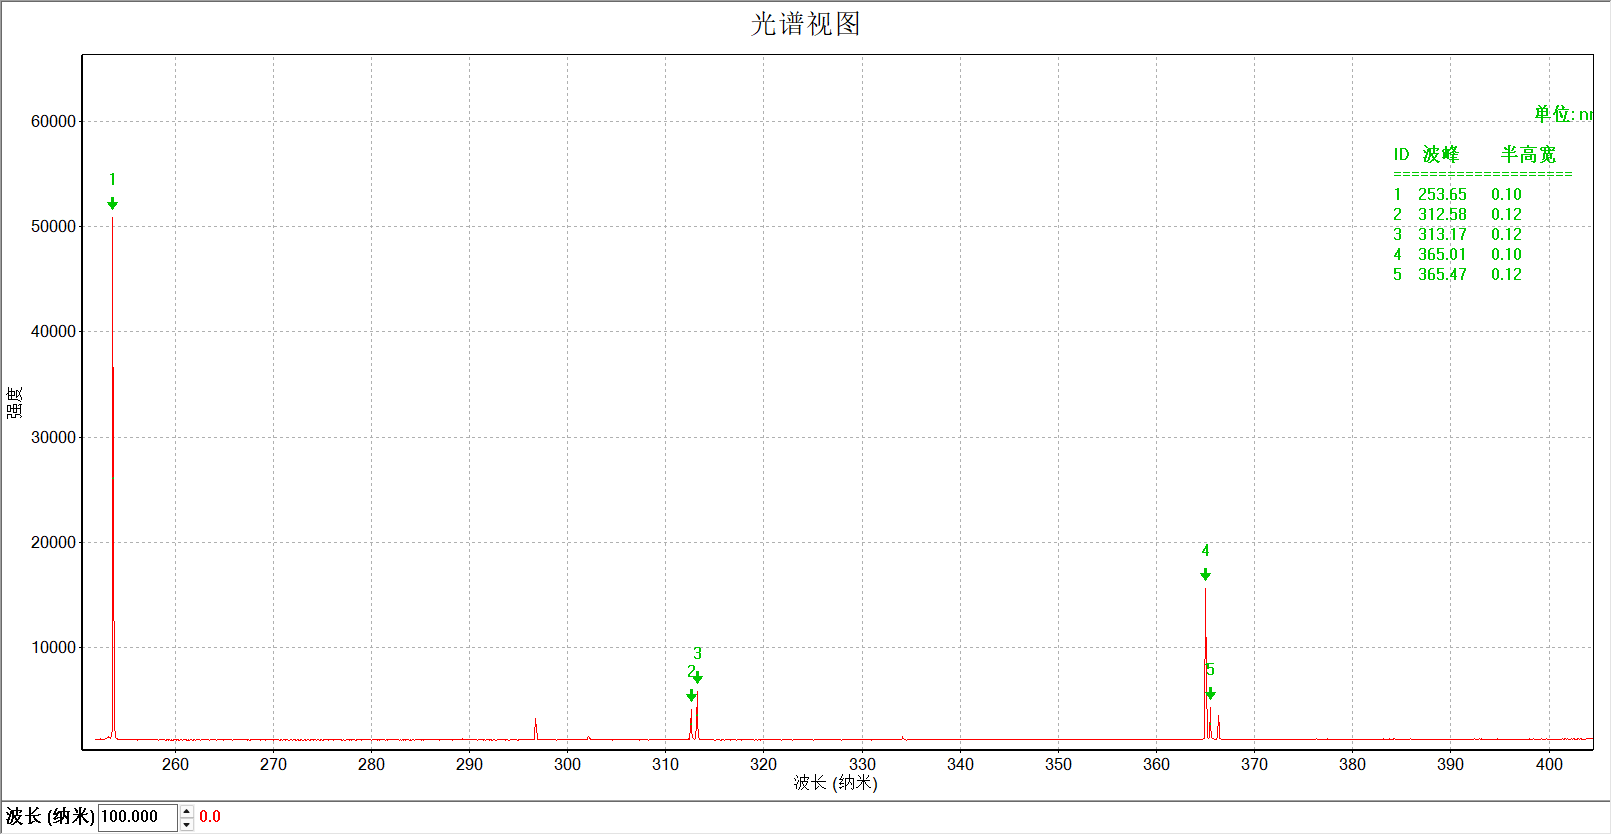Click peak marker 4 arrow near 365 nm
This screenshot has height=835, width=1612.
click(1206, 575)
